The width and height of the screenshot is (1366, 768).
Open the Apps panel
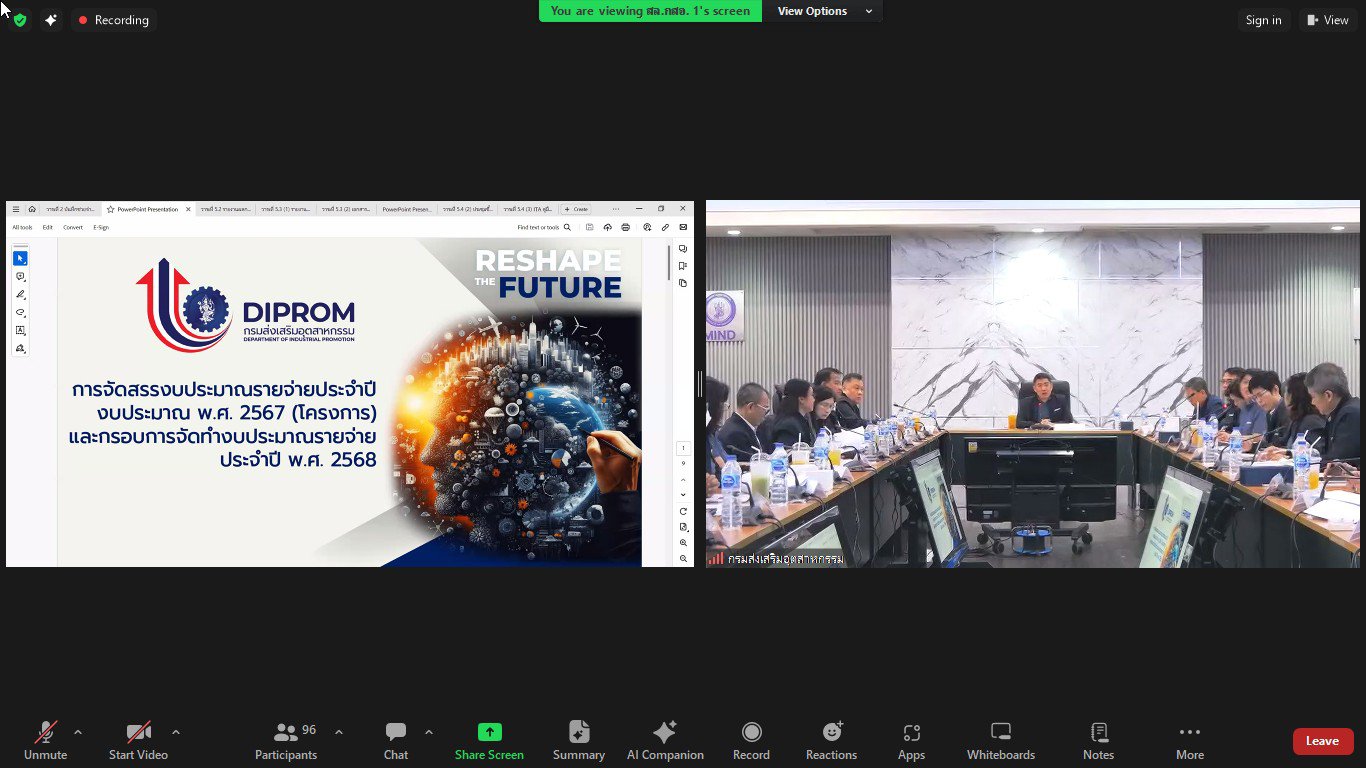pyautogui.click(x=911, y=741)
